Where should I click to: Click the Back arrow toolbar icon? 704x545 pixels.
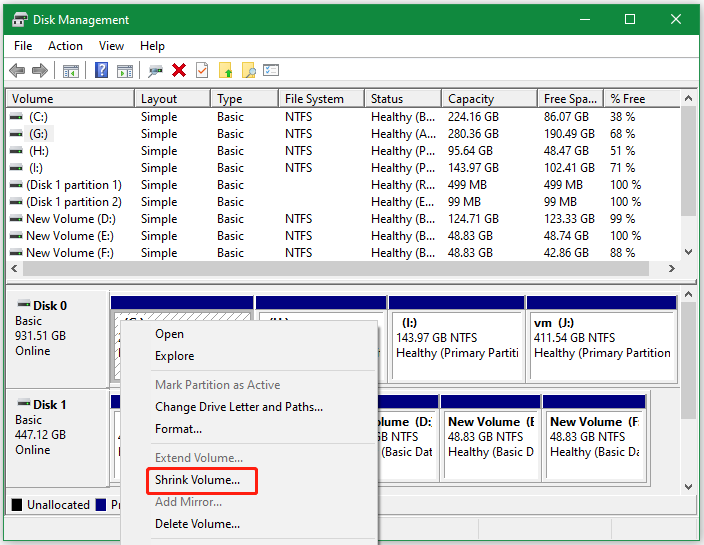(x=17, y=70)
